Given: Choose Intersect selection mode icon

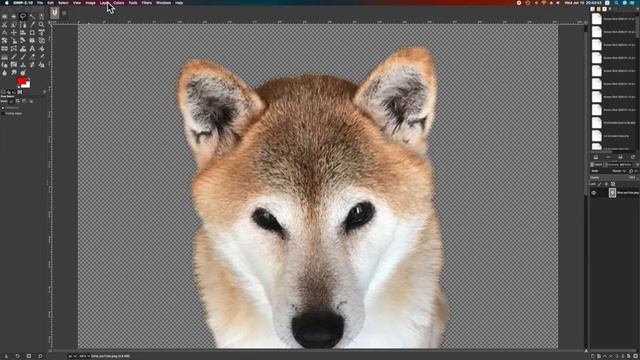Looking at the screenshot, I should (x=31, y=101).
